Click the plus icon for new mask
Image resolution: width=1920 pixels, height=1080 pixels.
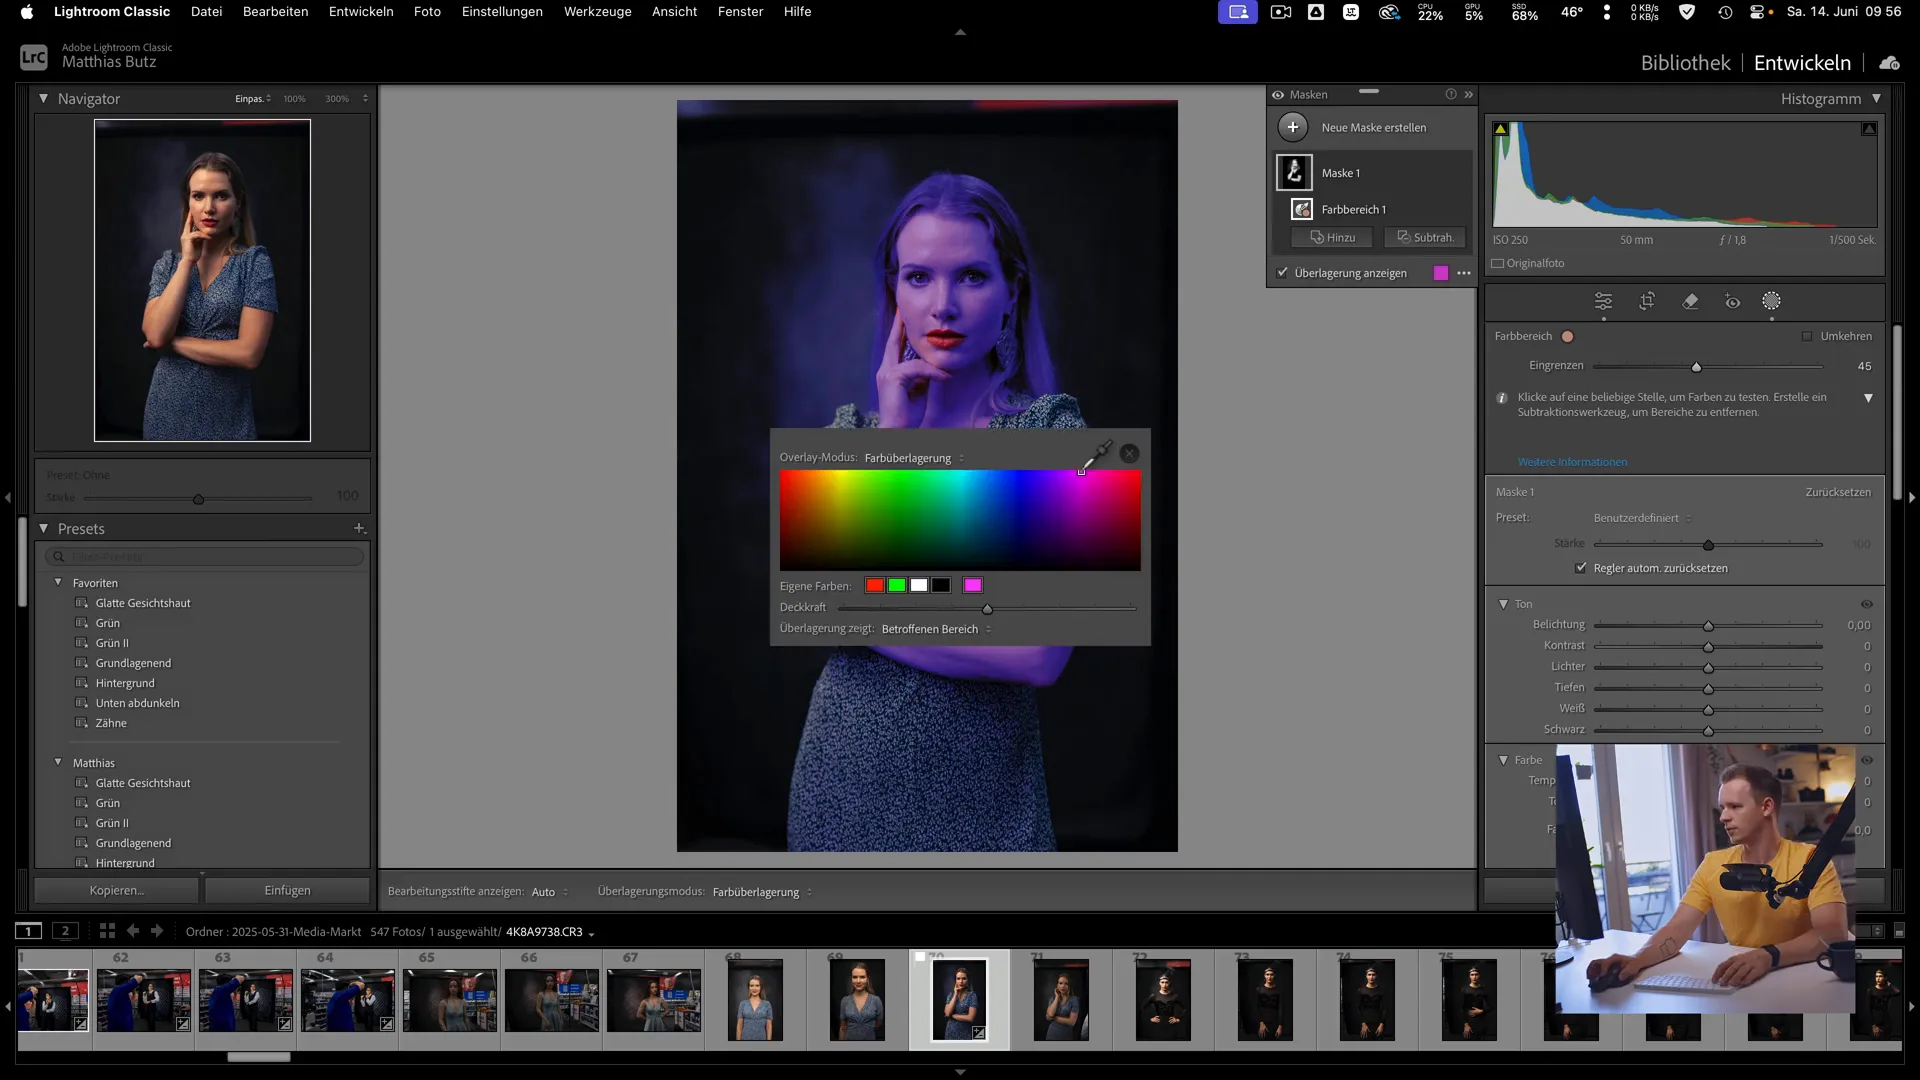[1293, 127]
